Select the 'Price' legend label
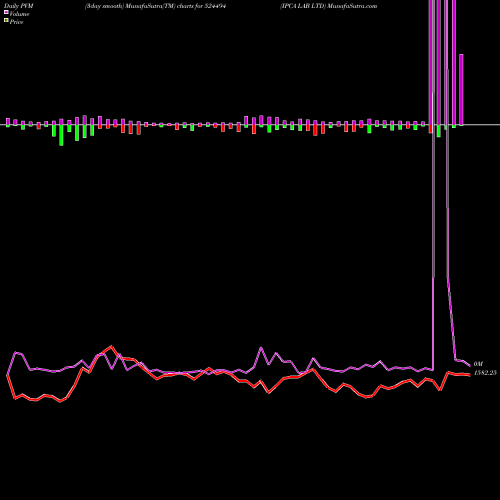The width and height of the screenshot is (500, 500). pyautogui.click(x=16, y=22)
